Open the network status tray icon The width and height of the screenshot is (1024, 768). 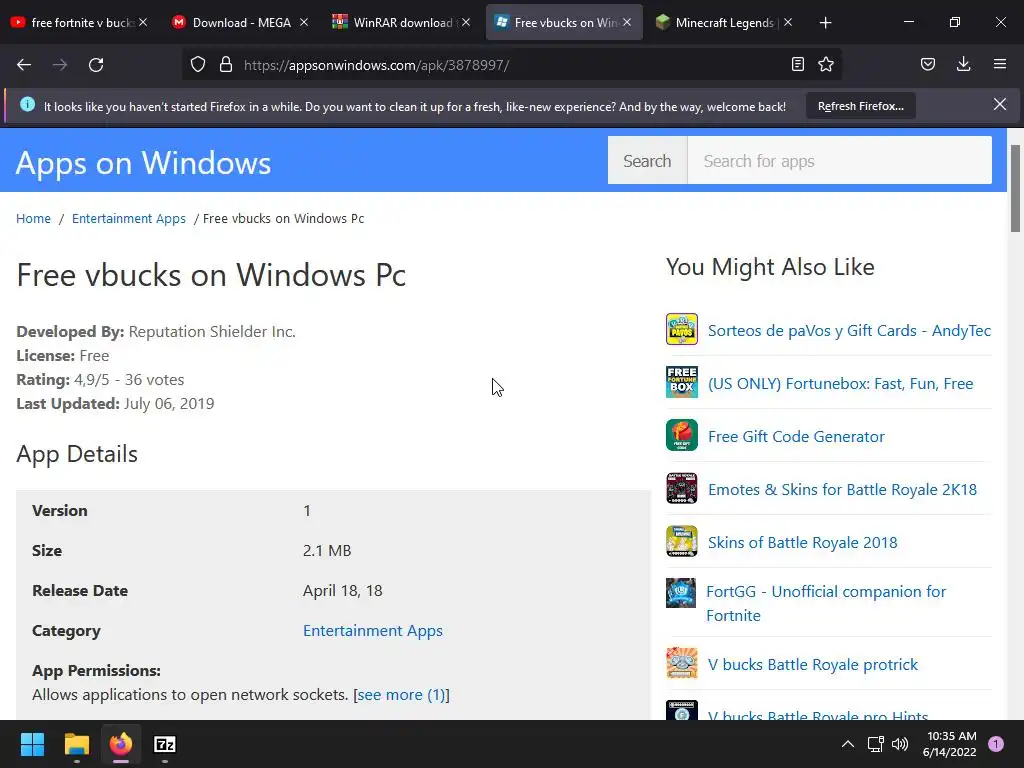click(x=875, y=744)
